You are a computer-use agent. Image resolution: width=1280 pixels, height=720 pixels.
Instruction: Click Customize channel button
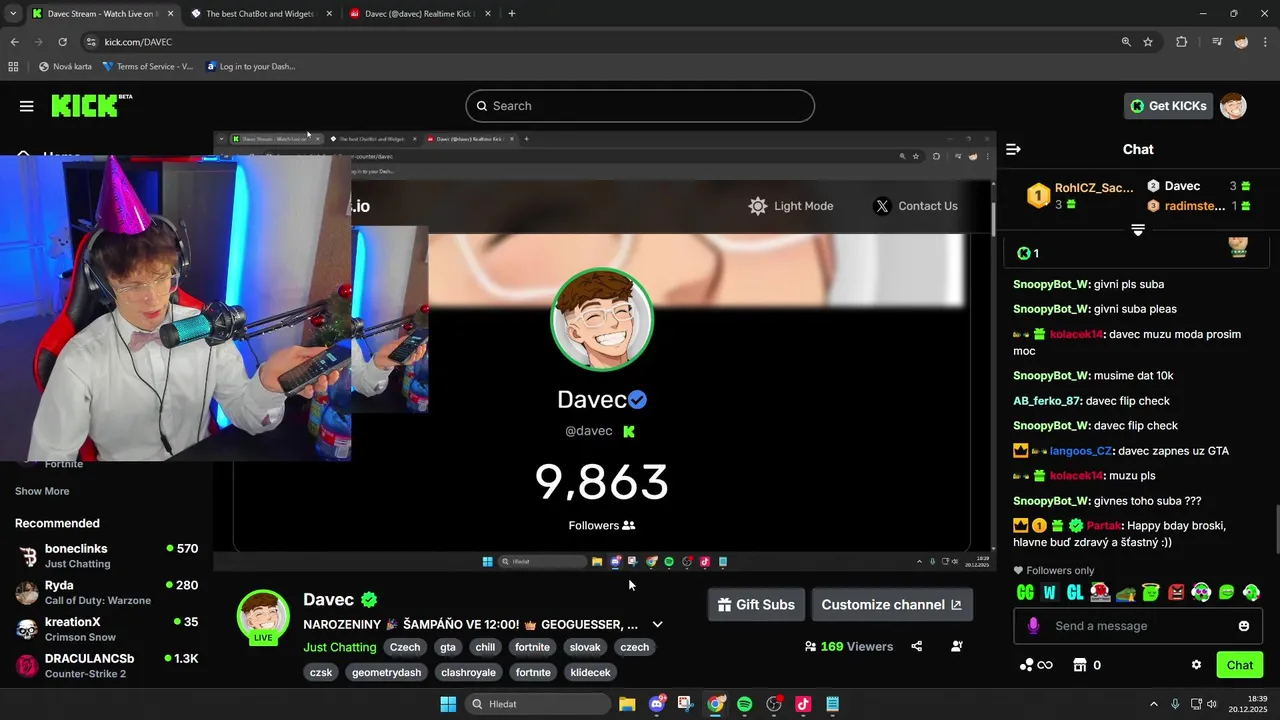[x=891, y=604]
